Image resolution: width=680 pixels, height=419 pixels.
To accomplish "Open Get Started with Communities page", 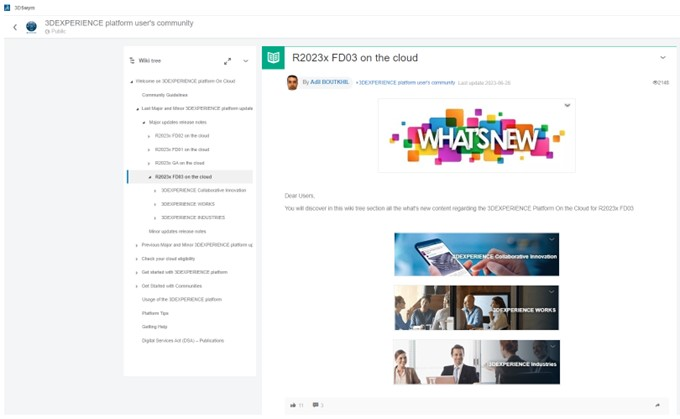I will (171, 286).
